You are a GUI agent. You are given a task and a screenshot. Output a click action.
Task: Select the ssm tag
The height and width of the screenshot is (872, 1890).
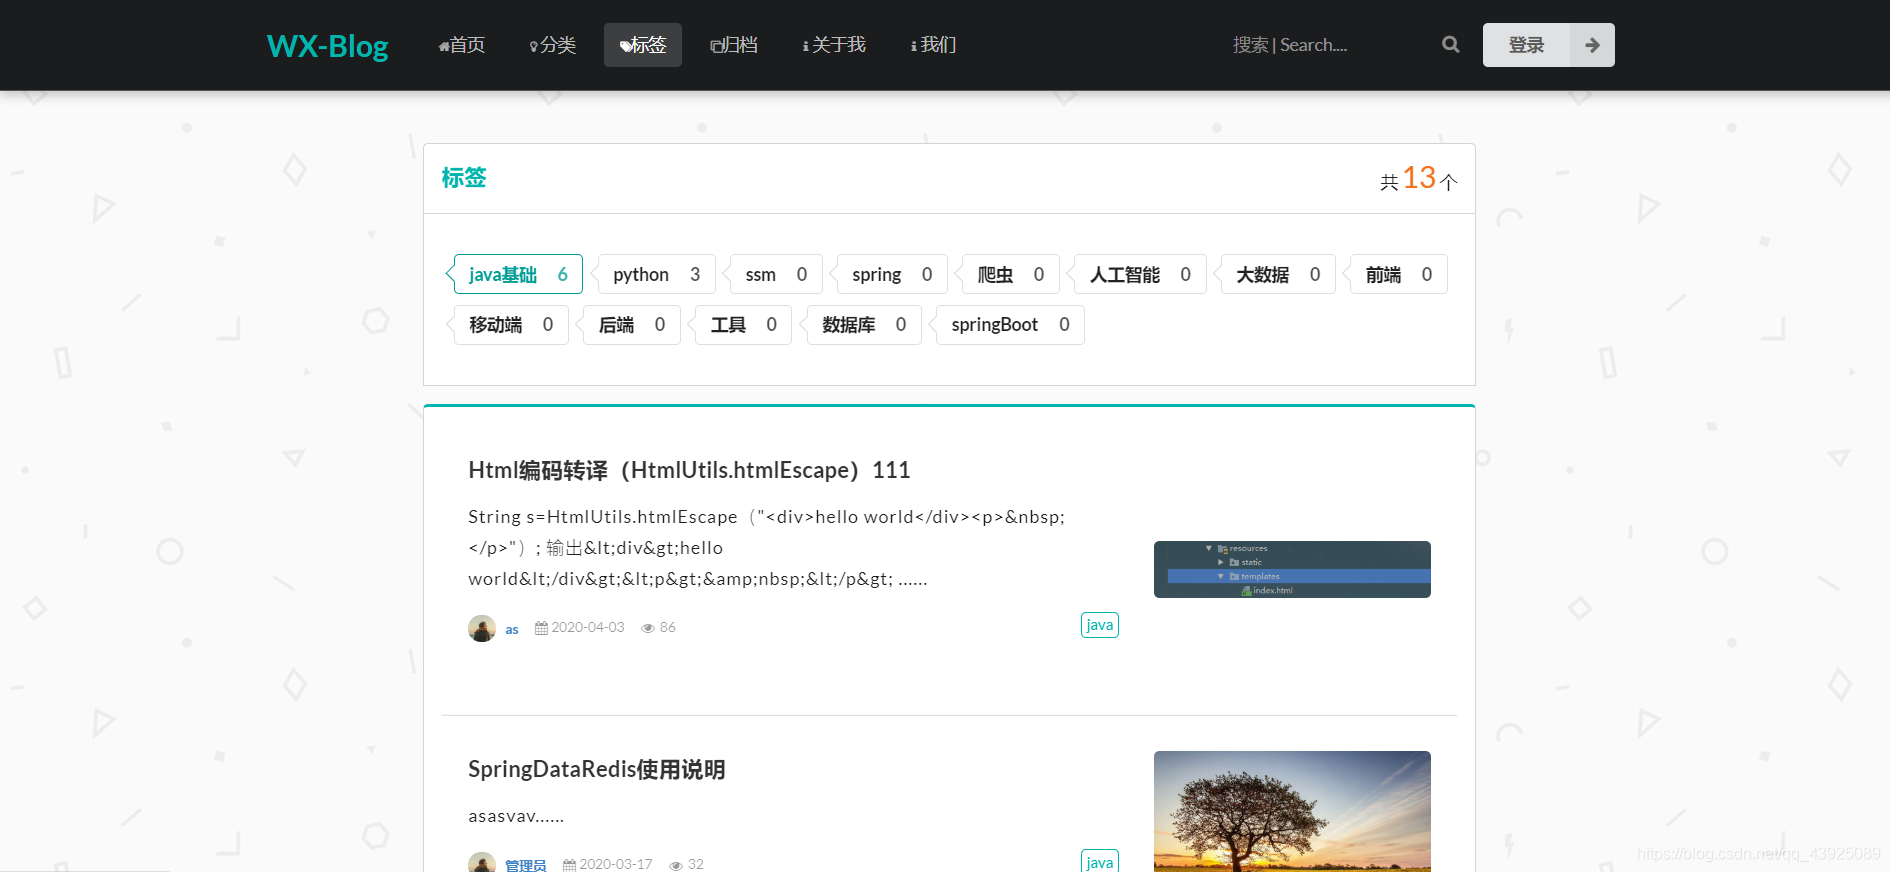[x=776, y=274]
